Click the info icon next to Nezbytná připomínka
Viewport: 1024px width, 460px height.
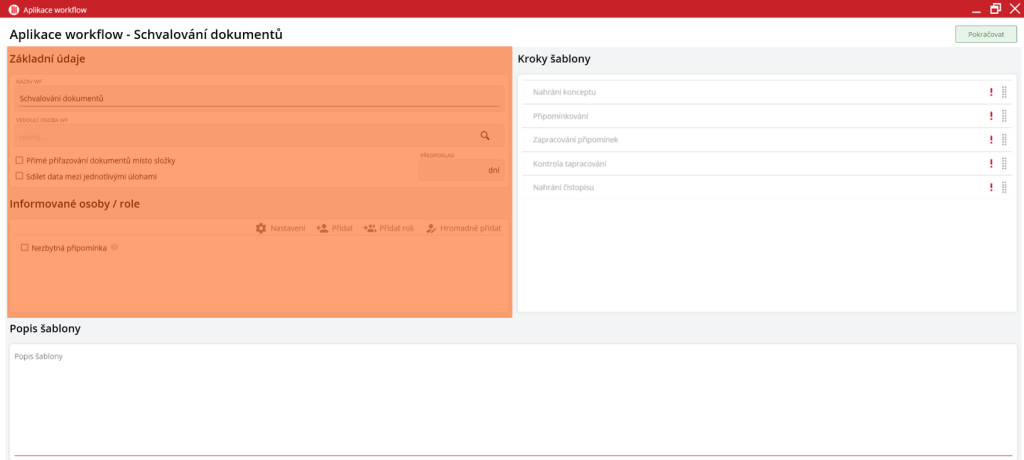(115, 247)
